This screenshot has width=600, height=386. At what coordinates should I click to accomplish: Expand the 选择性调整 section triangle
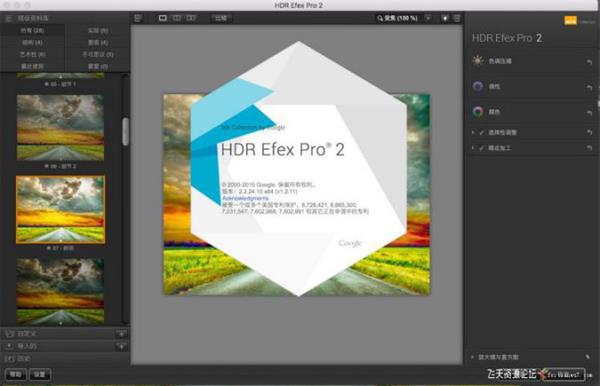[x=473, y=132]
